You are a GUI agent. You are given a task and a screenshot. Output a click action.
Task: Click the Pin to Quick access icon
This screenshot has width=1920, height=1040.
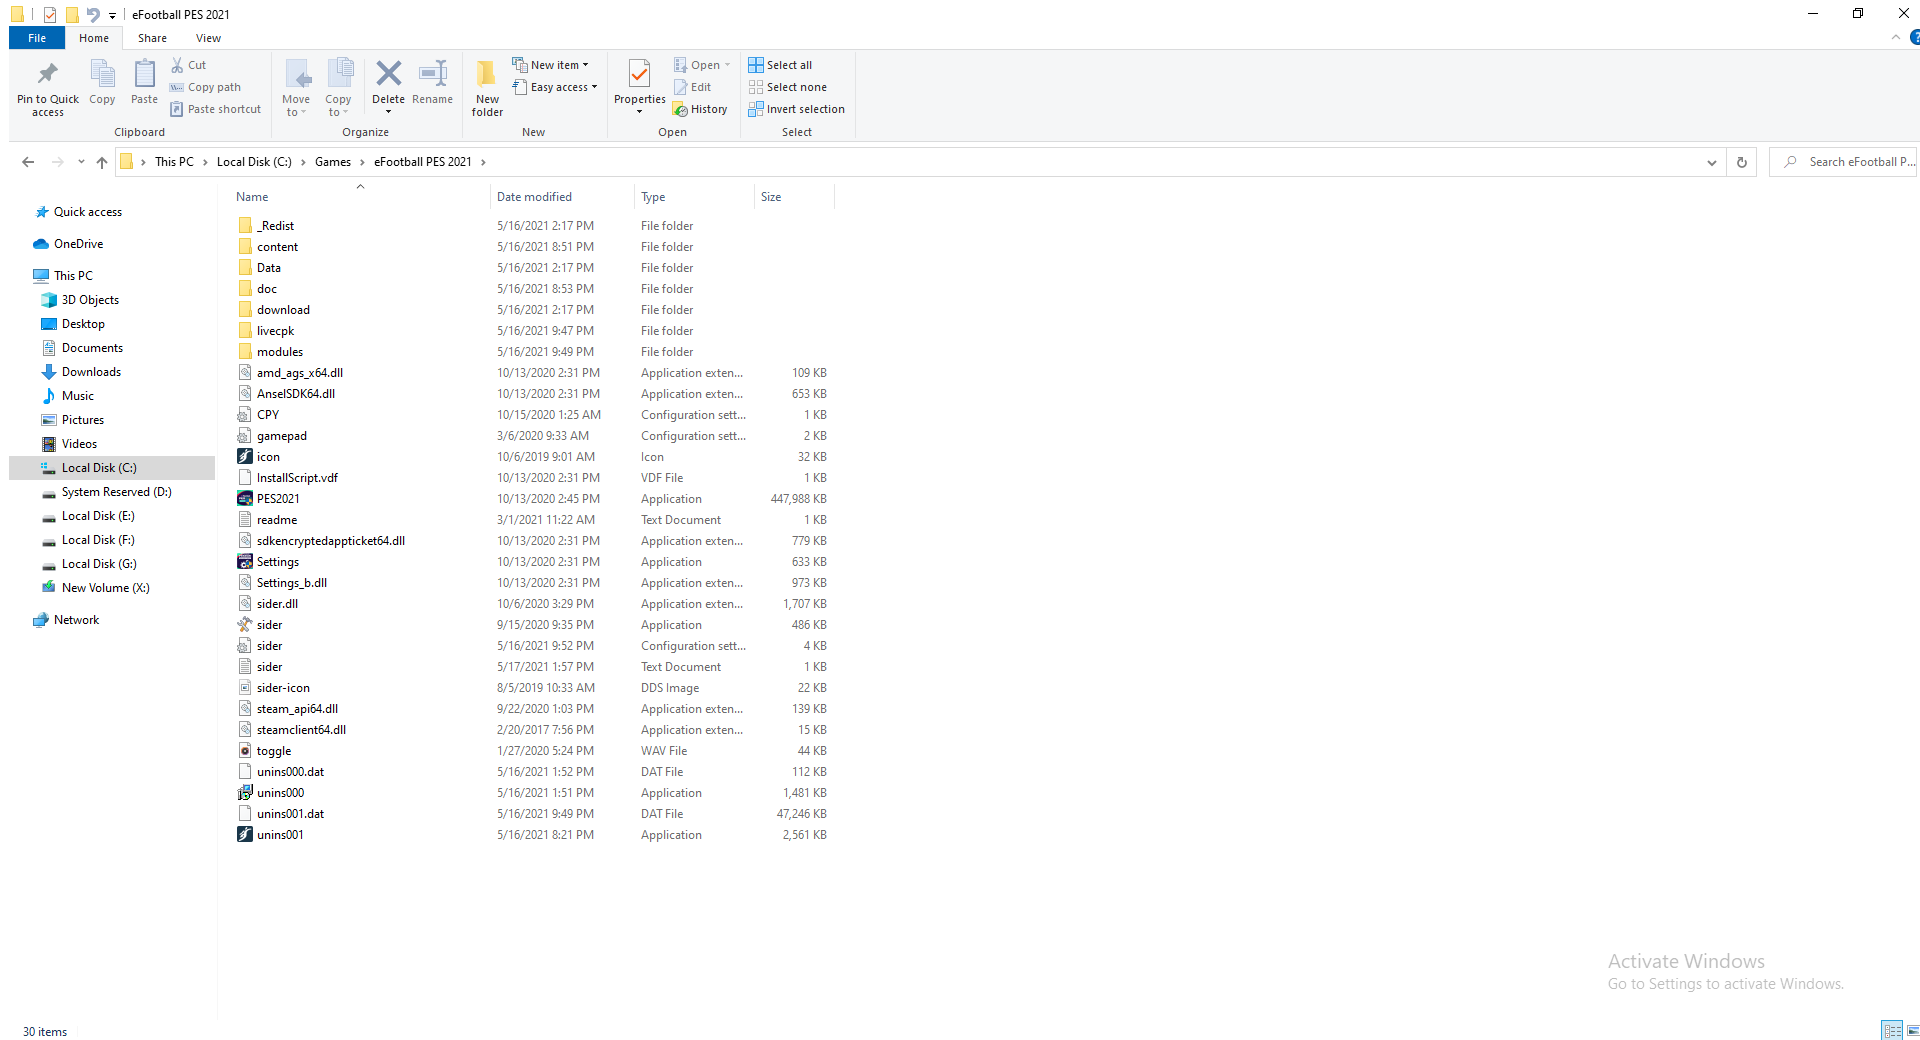click(47, 74)
